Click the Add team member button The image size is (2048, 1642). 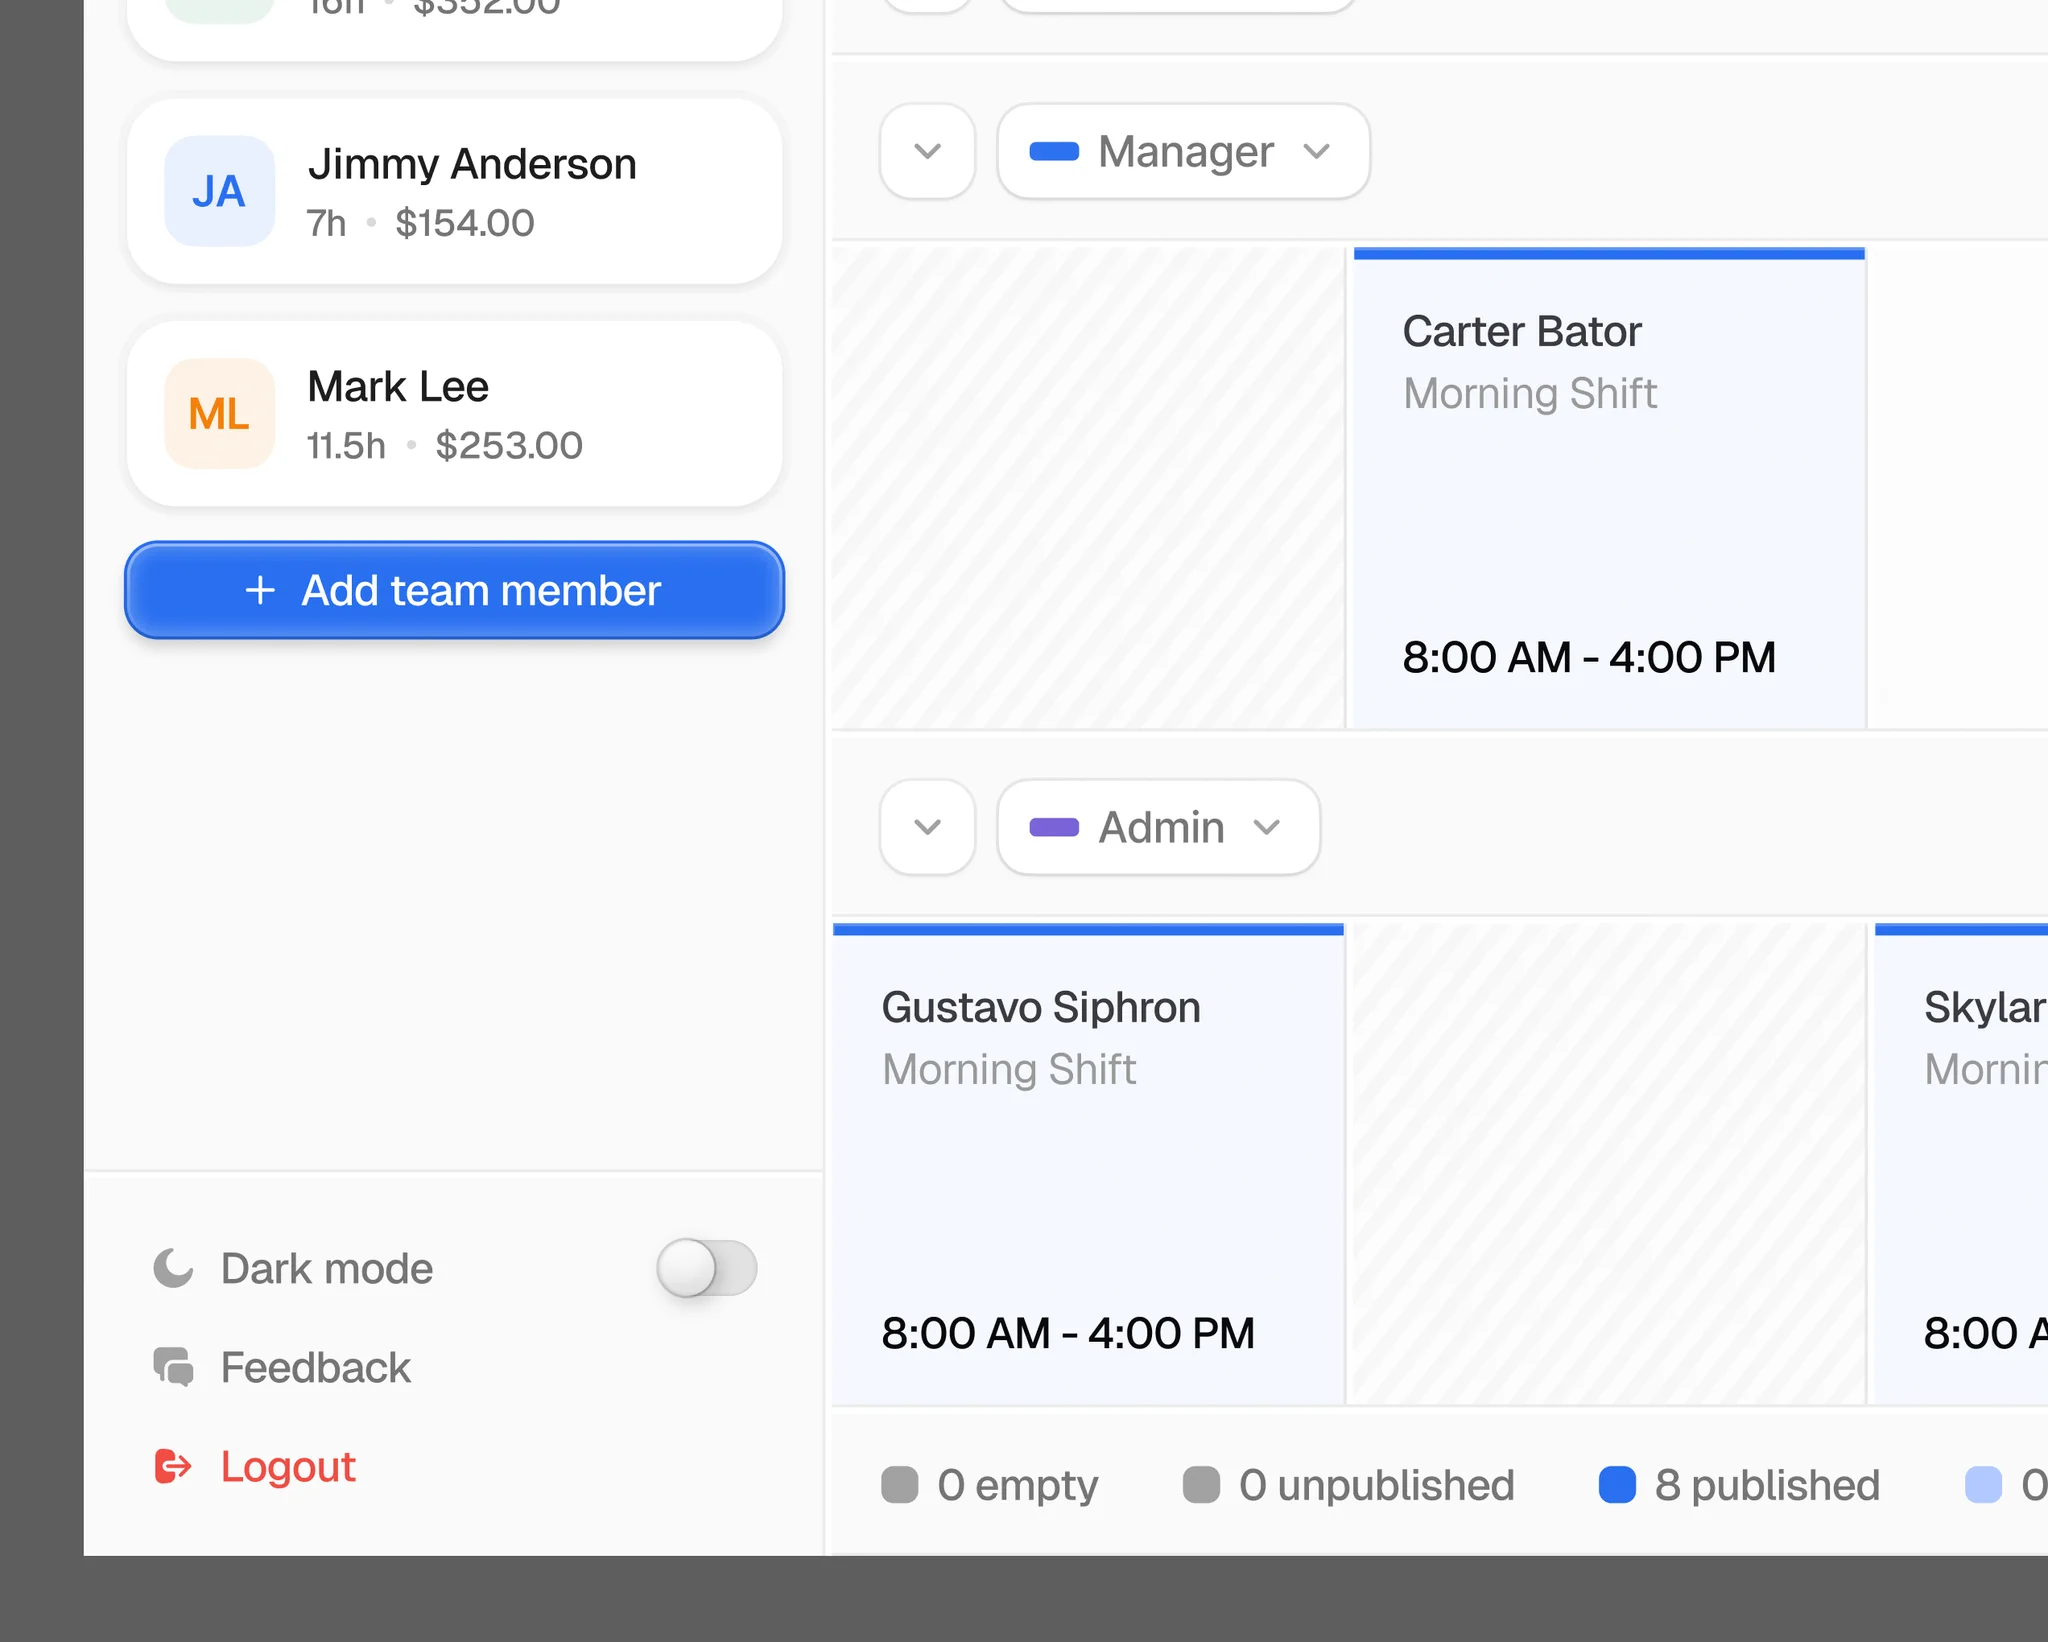click(454, 590)
